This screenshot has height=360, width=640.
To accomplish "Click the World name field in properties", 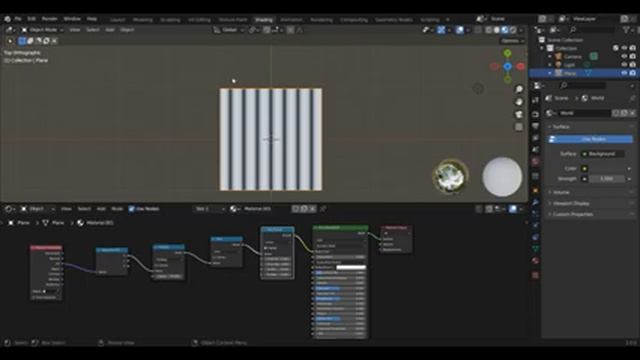I will coord(584,113).
